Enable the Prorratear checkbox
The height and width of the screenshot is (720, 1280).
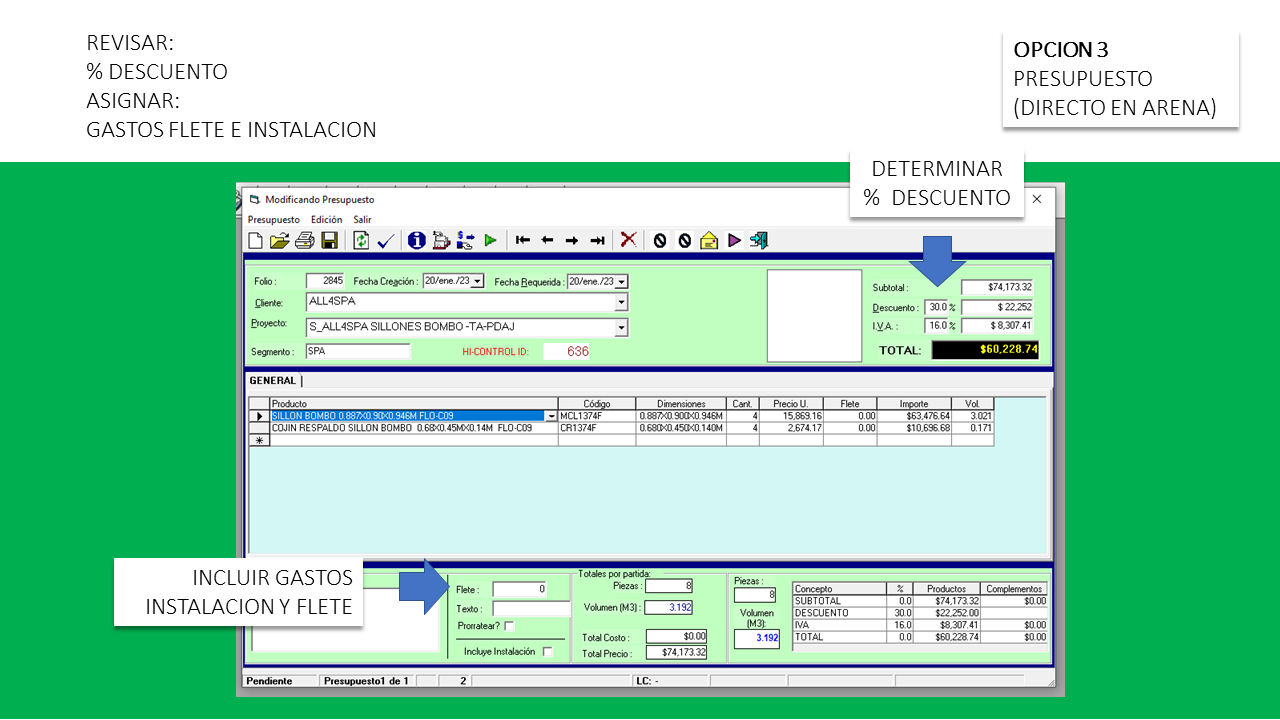click(x=509, y=626)
